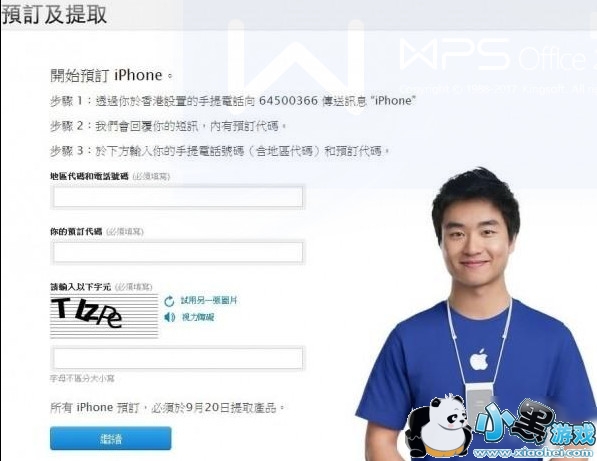
Task: Click the TIzPe captcha image
Action: coord(104,316)
